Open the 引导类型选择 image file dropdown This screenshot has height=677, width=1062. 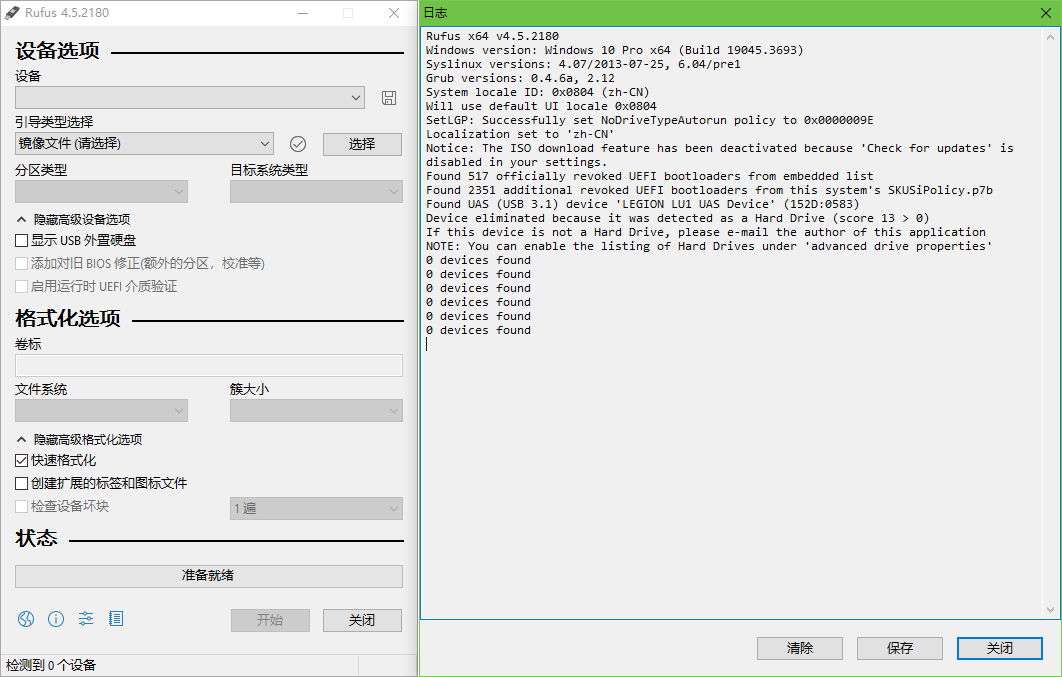(144, 144)
